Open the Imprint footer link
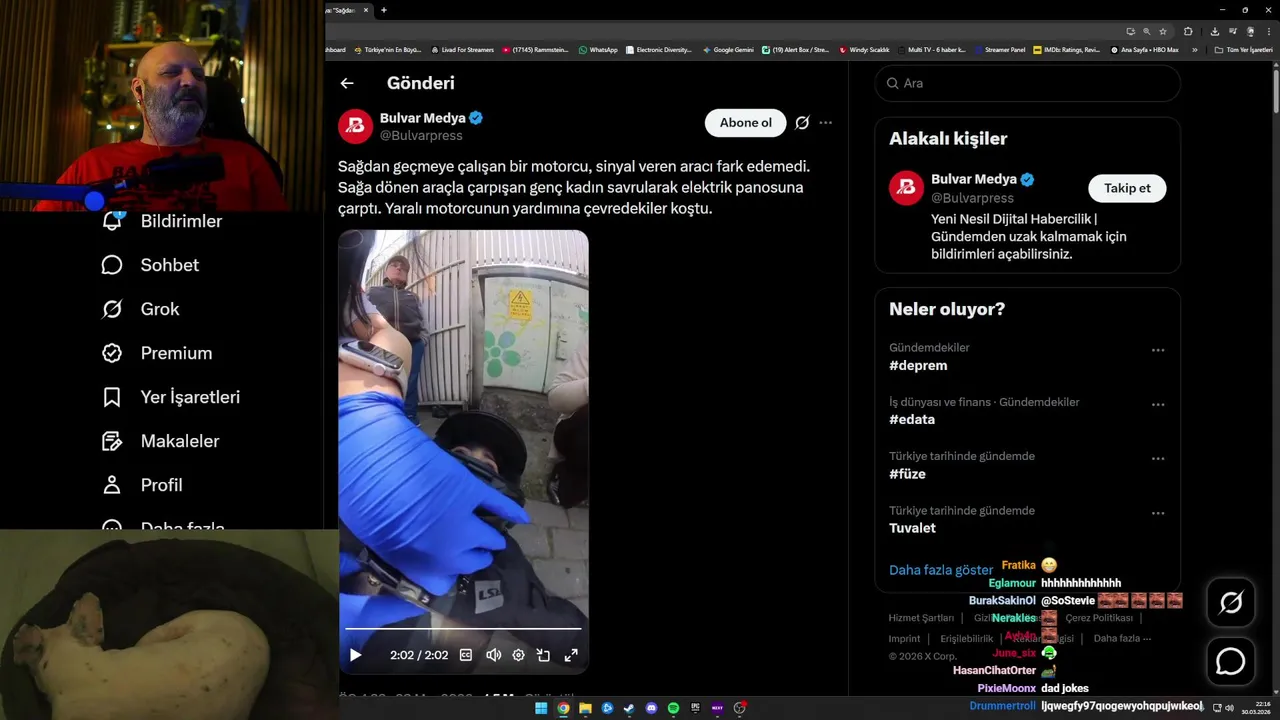 coord(904,638)
